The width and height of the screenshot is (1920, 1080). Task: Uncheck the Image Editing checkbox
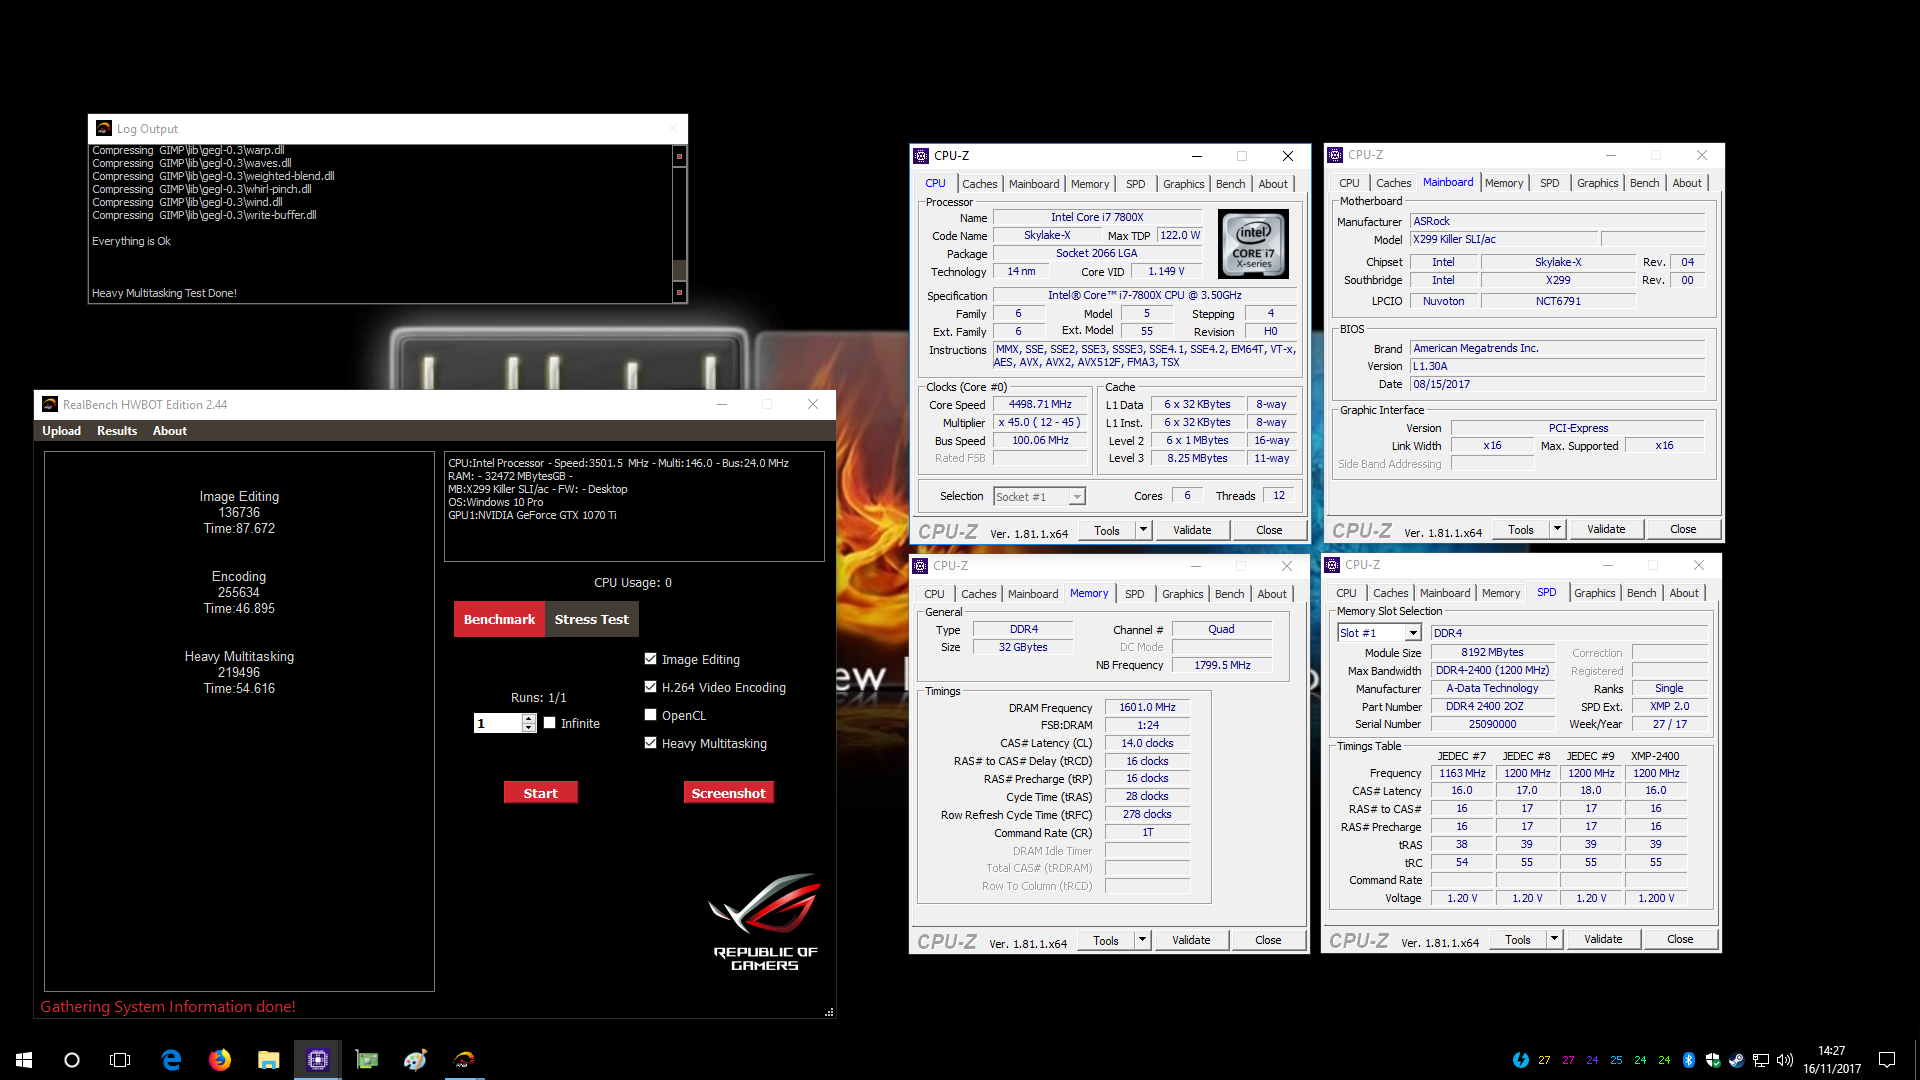[651, 659]
